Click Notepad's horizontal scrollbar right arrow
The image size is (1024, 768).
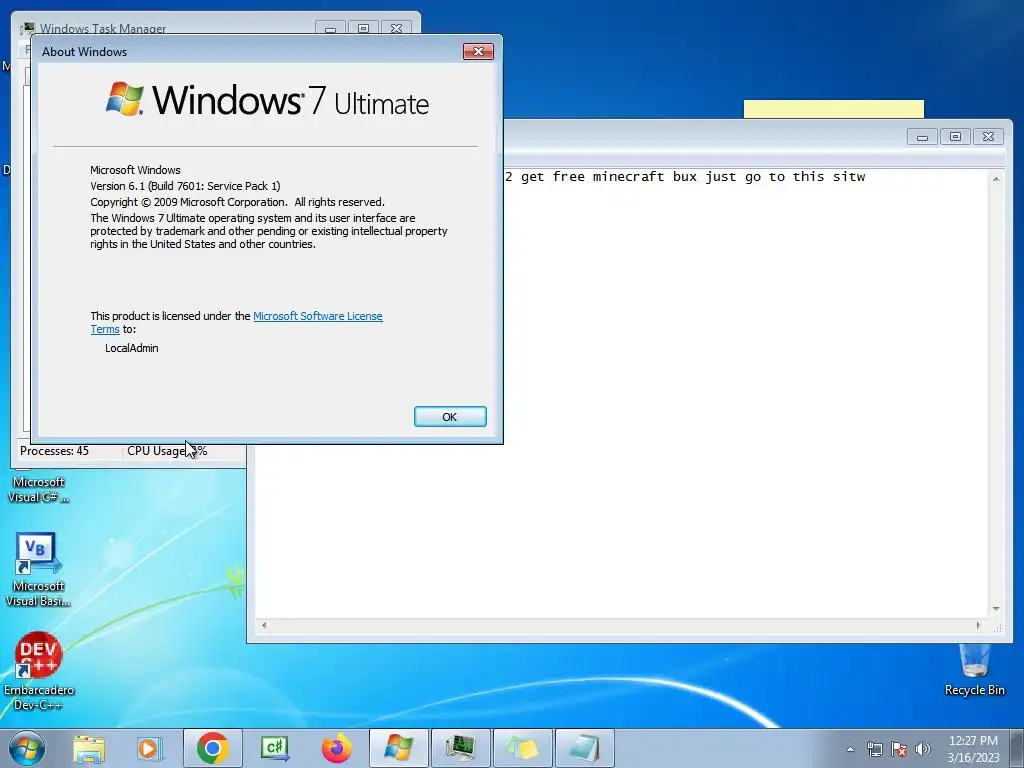click(x=978, y=625)
